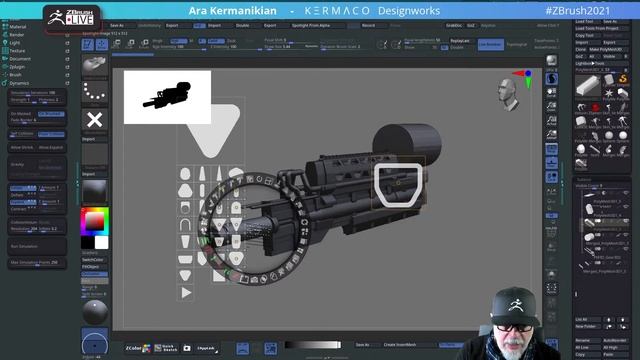
Task: Select the black secondary color swatch
Action: pos(87,242)
